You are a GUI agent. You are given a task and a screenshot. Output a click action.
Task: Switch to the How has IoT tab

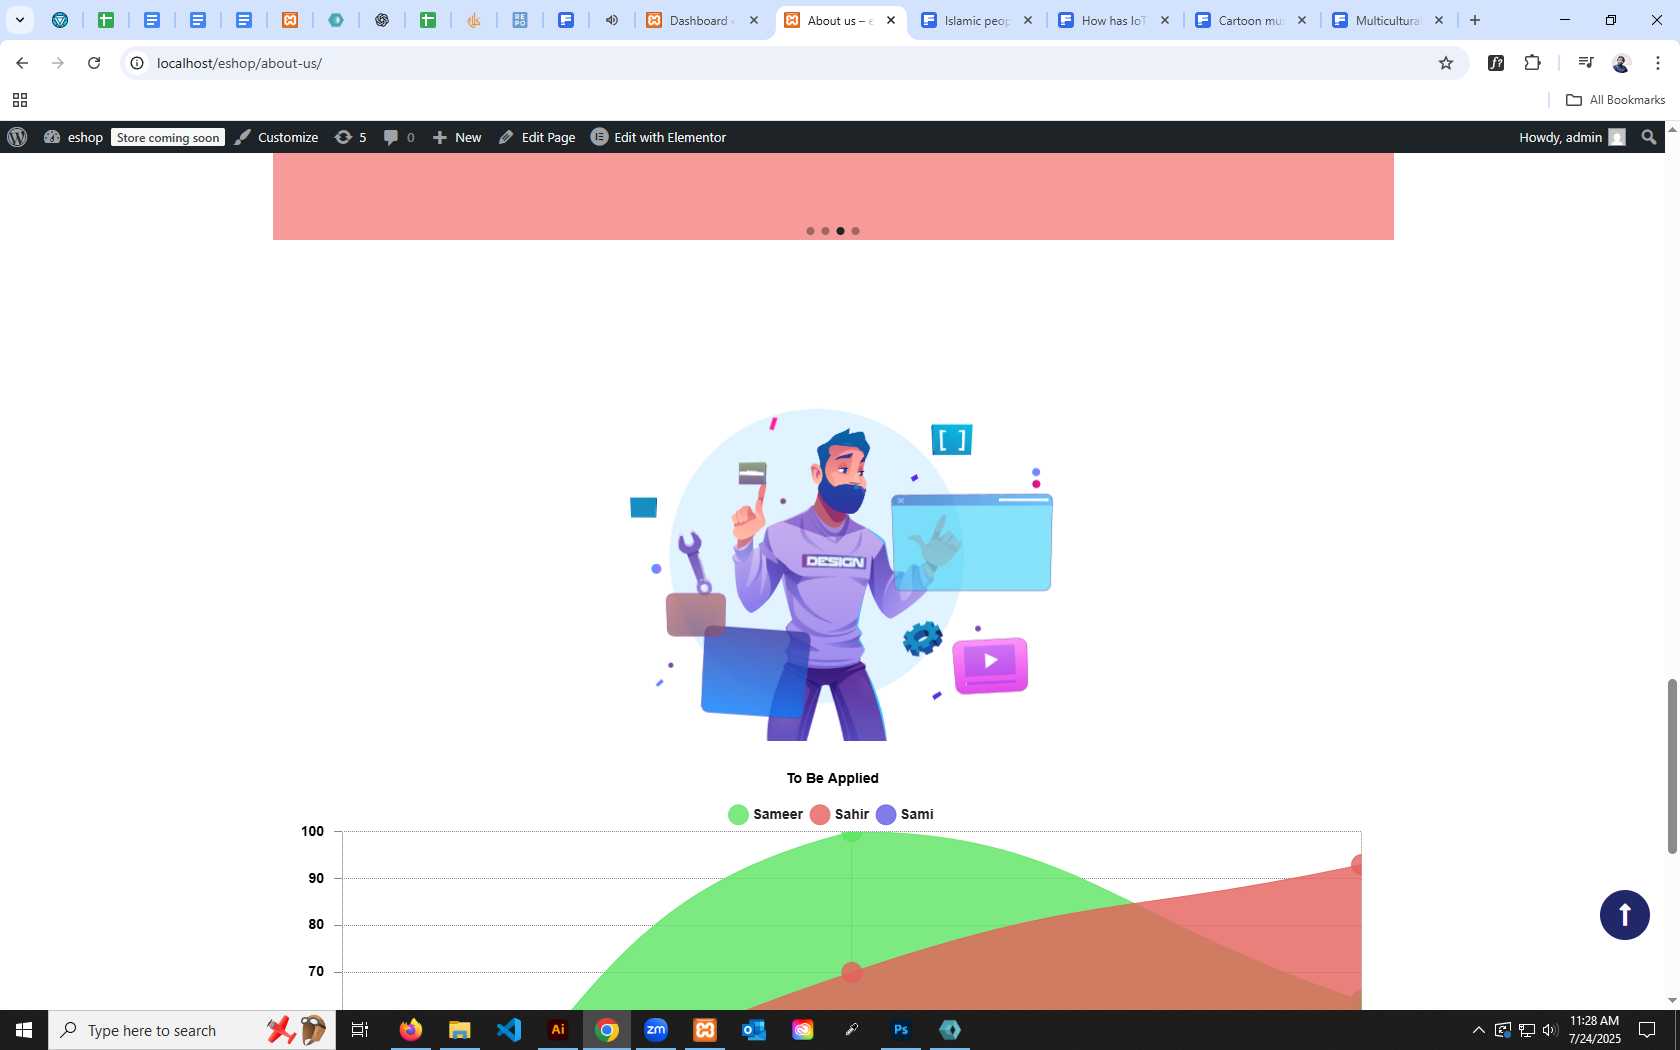point(1114,20)
